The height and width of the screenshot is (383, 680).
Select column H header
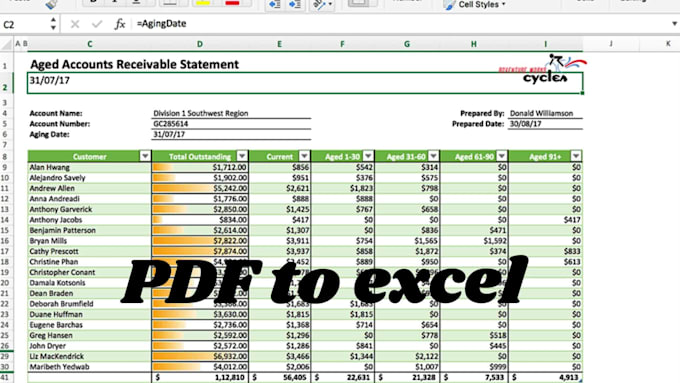pyautogui.click(x=474, y=44)
